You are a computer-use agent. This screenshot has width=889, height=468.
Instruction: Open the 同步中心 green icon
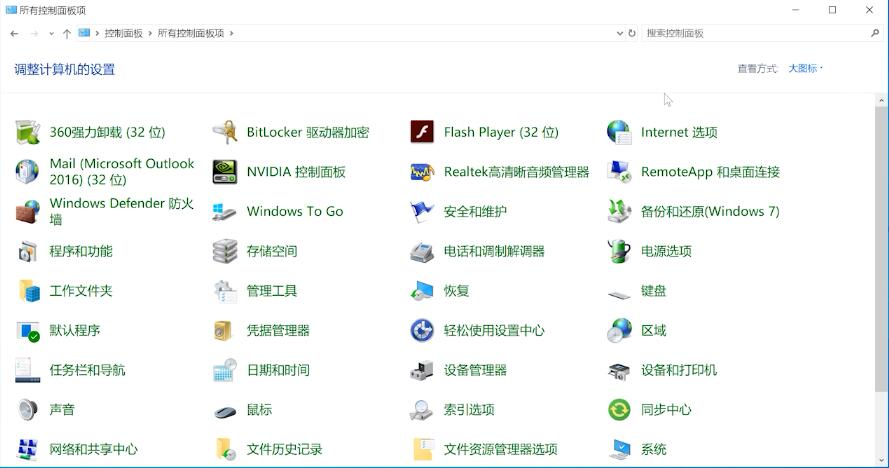619,410
